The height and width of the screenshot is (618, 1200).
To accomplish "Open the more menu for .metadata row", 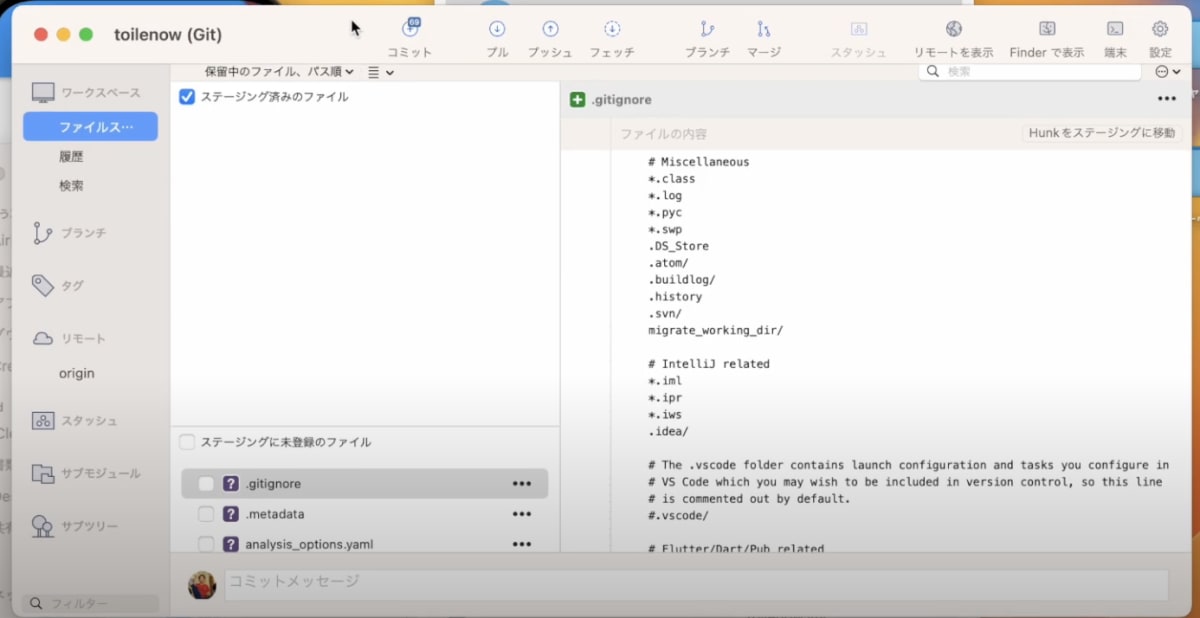I will tap(522, 514).
